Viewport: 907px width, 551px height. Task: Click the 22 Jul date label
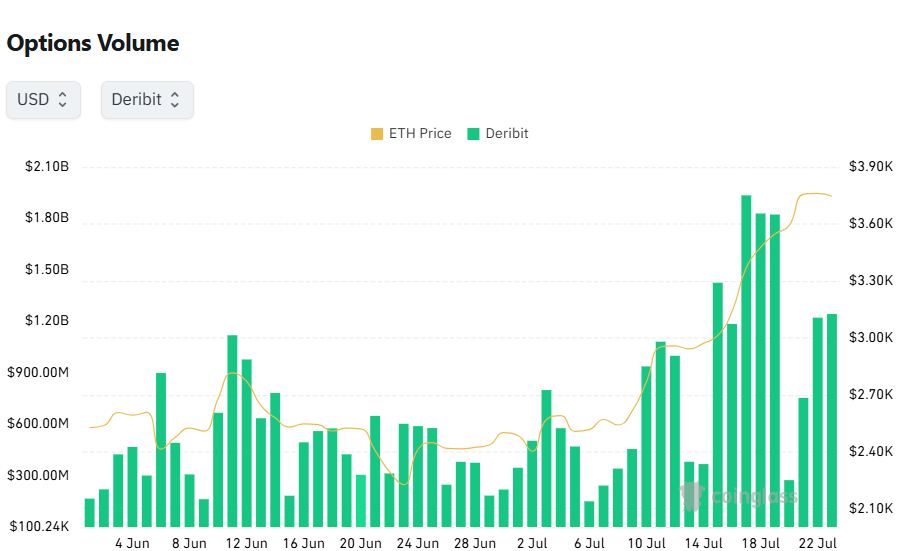(818, 543)
